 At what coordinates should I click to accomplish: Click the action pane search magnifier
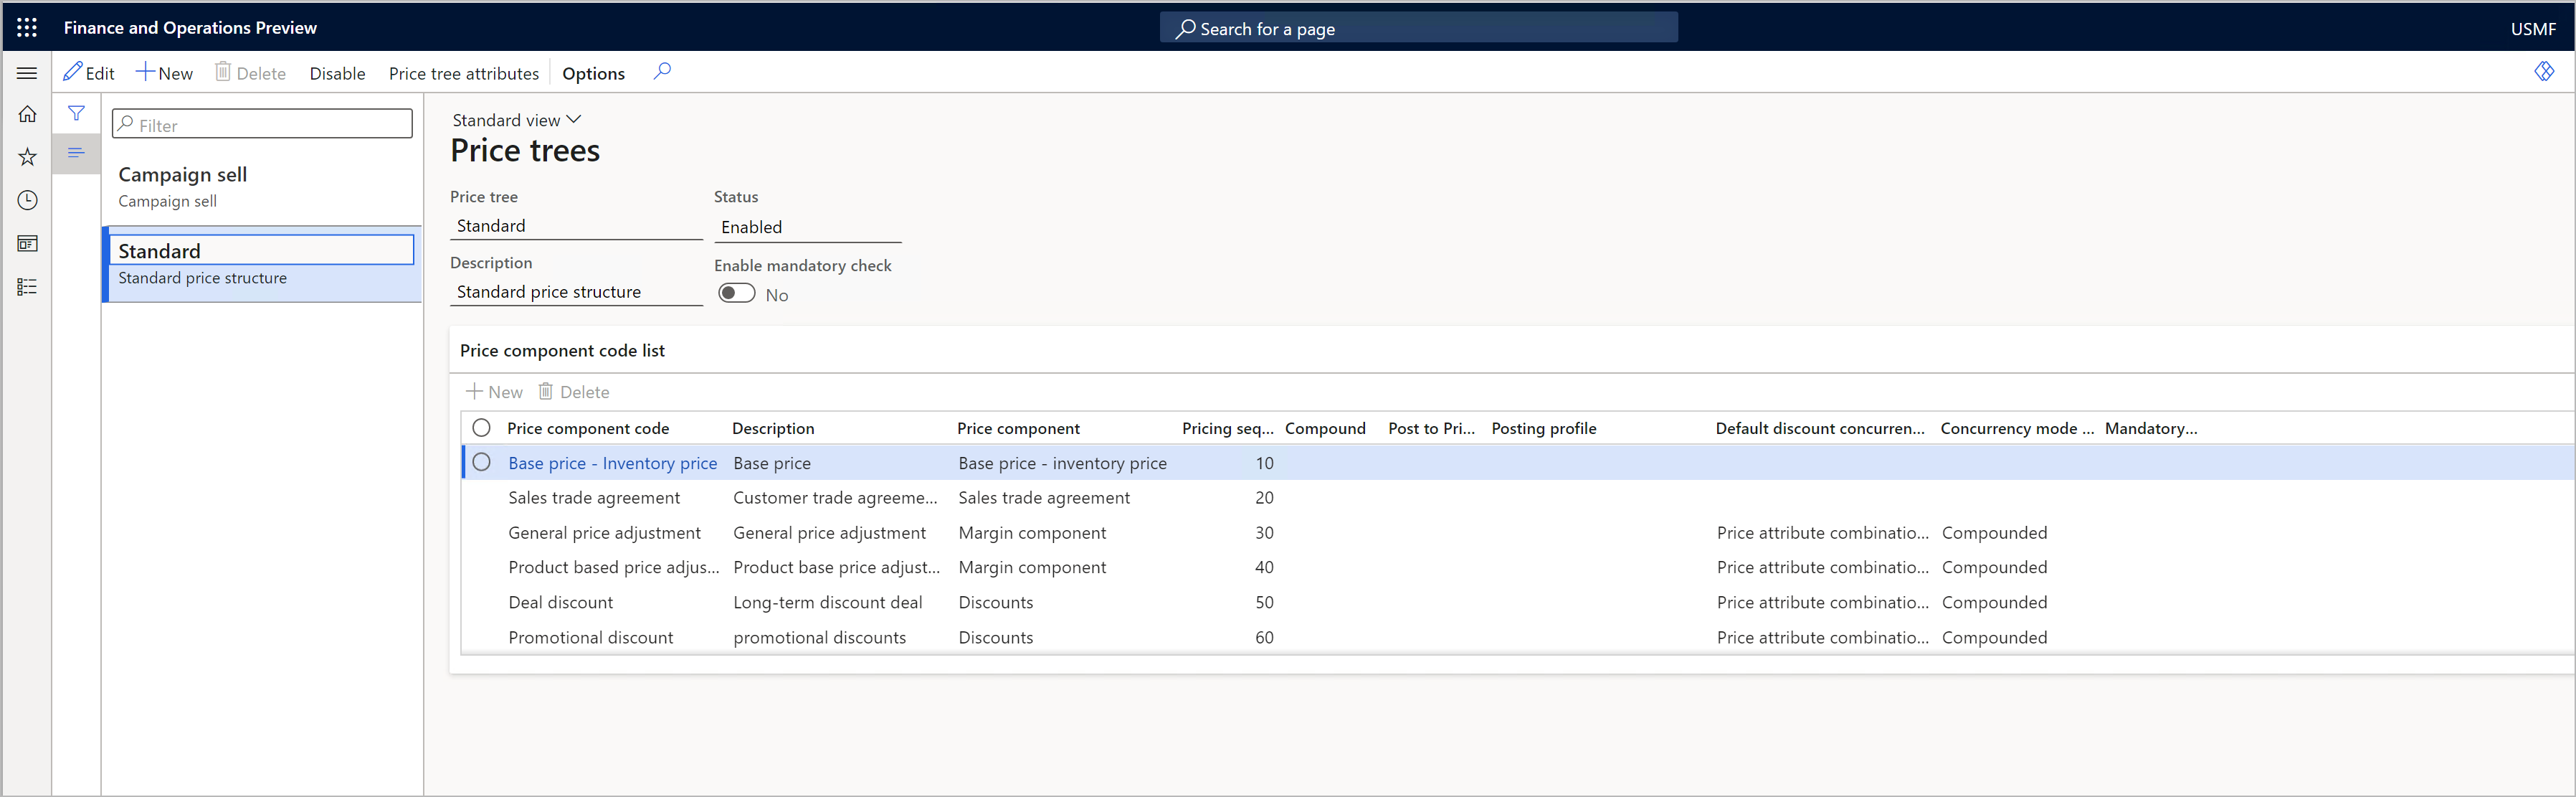click(x=662, y=72)
